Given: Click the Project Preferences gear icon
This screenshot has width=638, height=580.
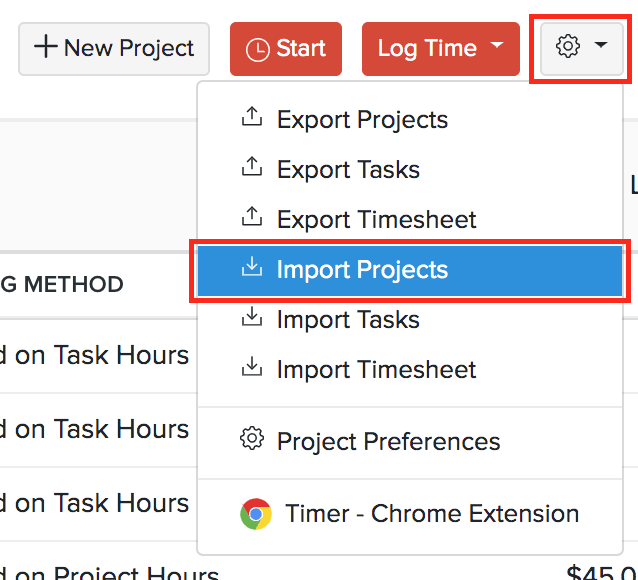Looking at the screenshot, I should click(x=252, y=439).
